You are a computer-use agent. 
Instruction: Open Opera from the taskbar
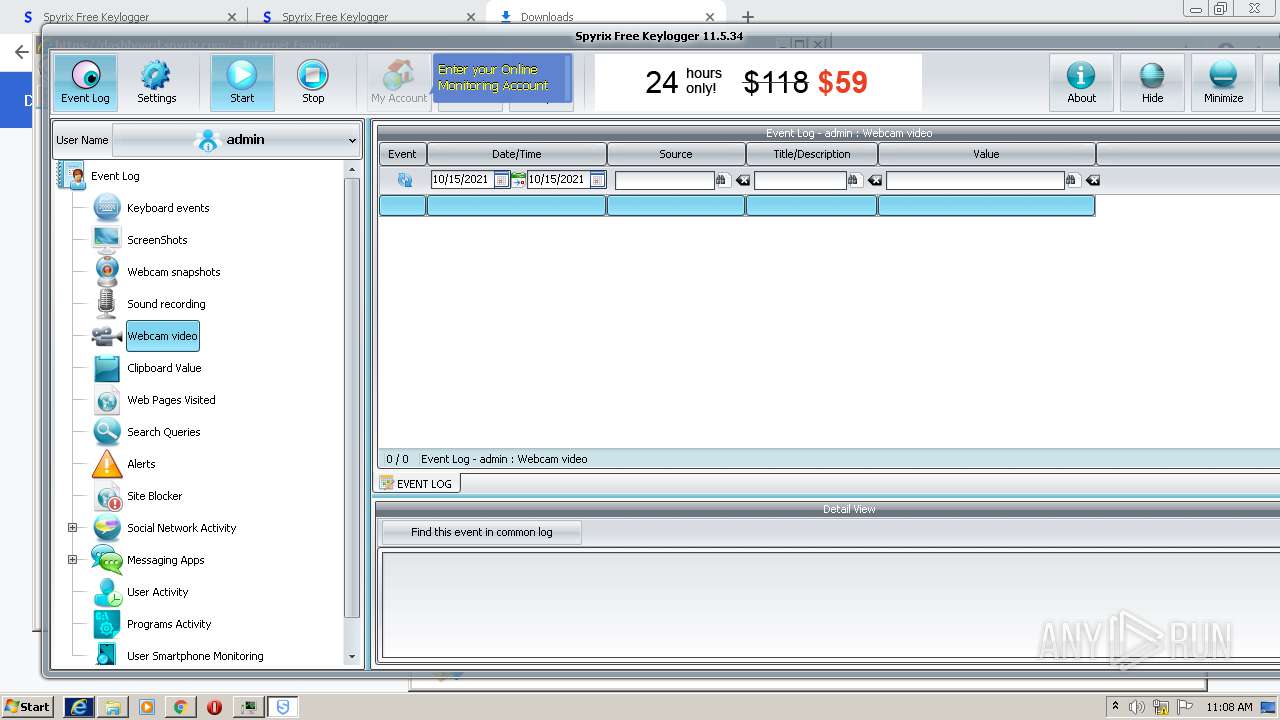coord(214,707)
